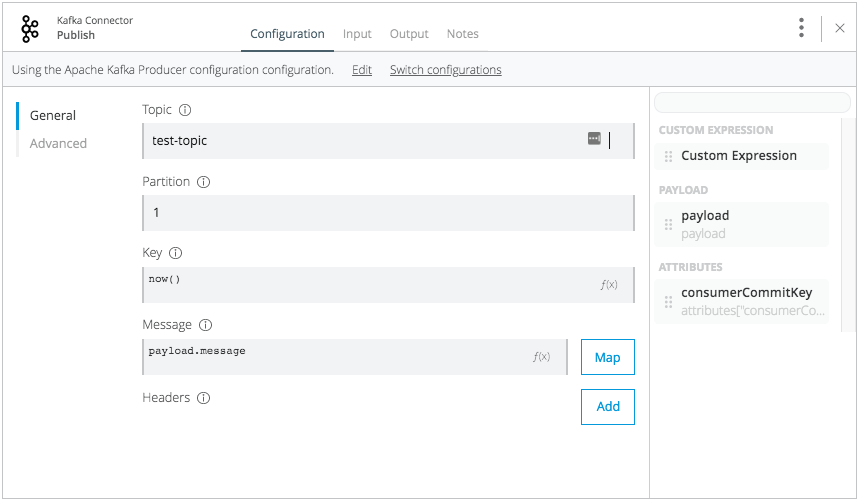Close the Kafka Publish panel
The image size is (858, 500).
click(840, 28)
